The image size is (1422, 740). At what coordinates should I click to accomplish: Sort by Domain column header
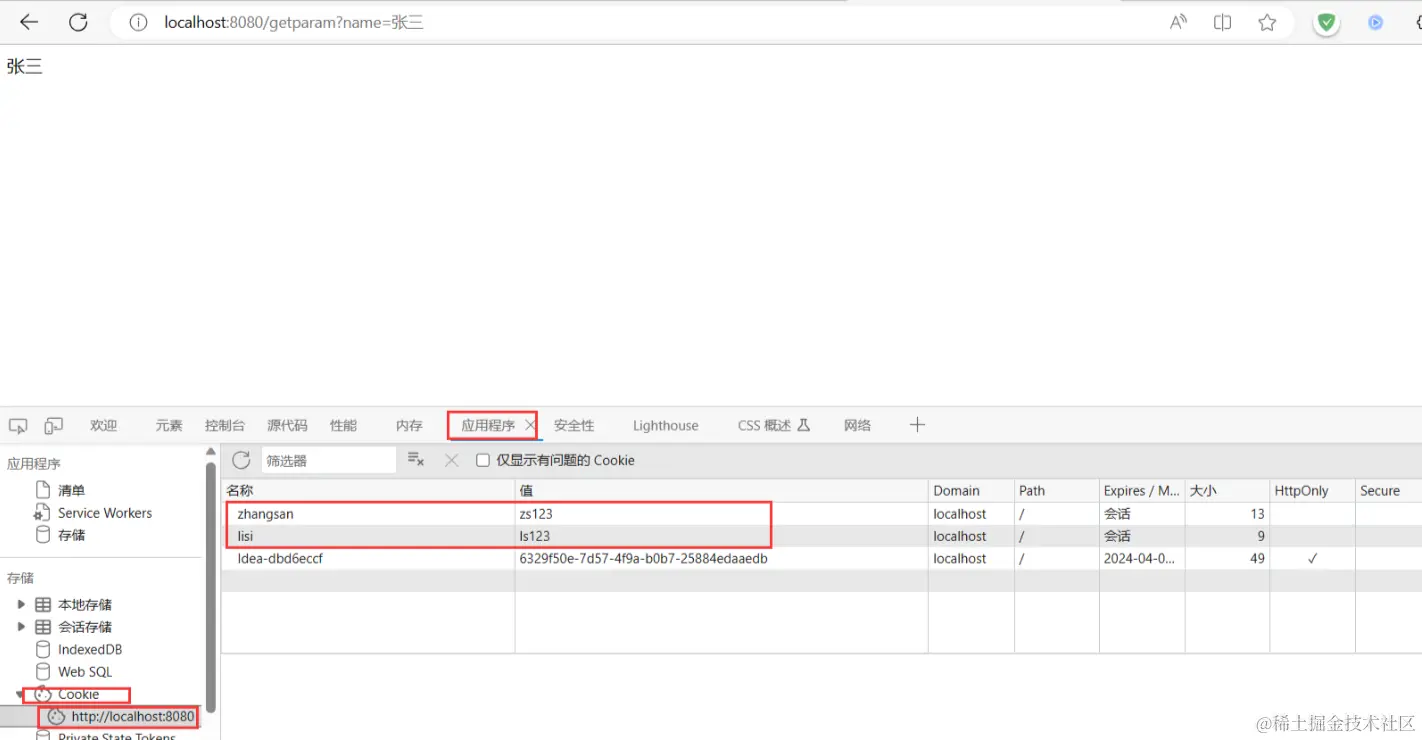(971, 491)
